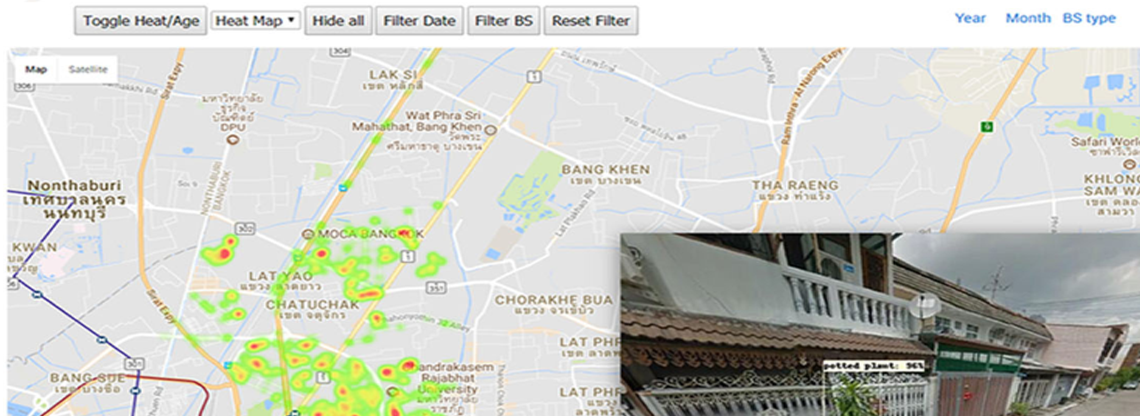Click the route 304 road shield
Viewport: 1140px width, 416px height.
click(x=339, y=52)
